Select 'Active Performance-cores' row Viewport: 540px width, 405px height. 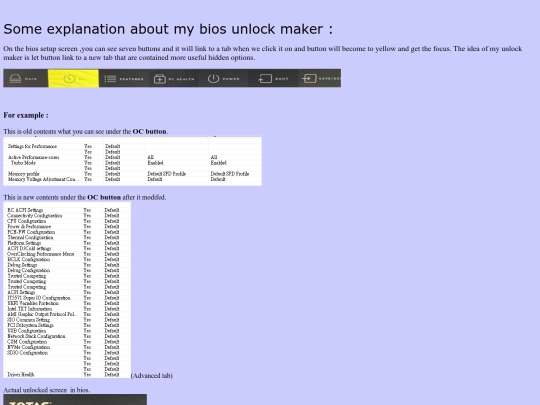tap(132, 157)
